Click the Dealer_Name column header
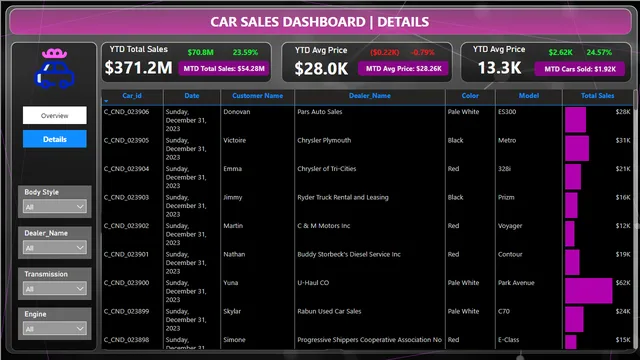 370,96
